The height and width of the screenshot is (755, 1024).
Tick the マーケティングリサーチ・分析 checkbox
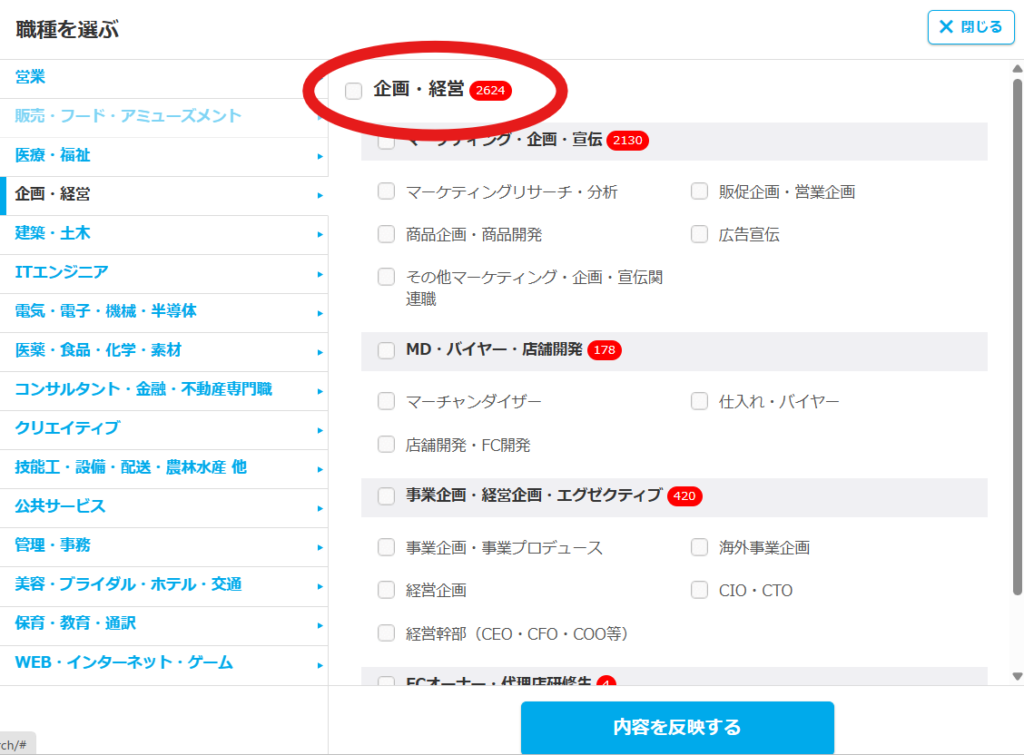click(386, 191)
